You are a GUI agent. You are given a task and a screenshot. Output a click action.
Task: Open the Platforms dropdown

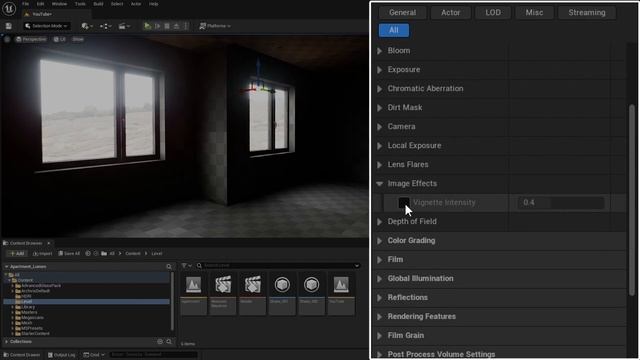coord(215,26)
